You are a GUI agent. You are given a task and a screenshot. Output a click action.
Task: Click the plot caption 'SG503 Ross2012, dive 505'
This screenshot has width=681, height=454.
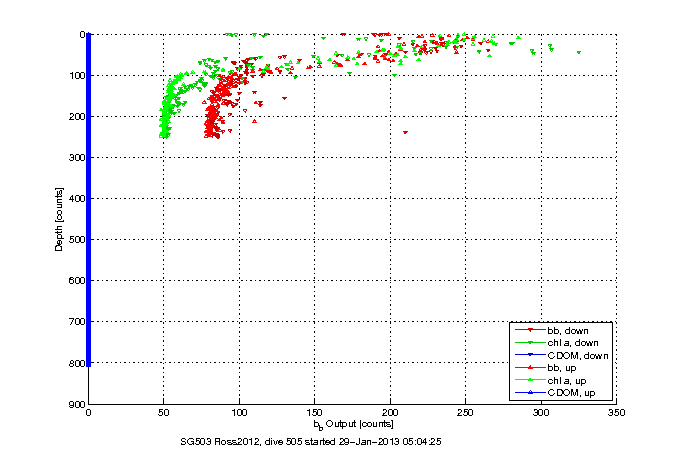tap(241, 442)
